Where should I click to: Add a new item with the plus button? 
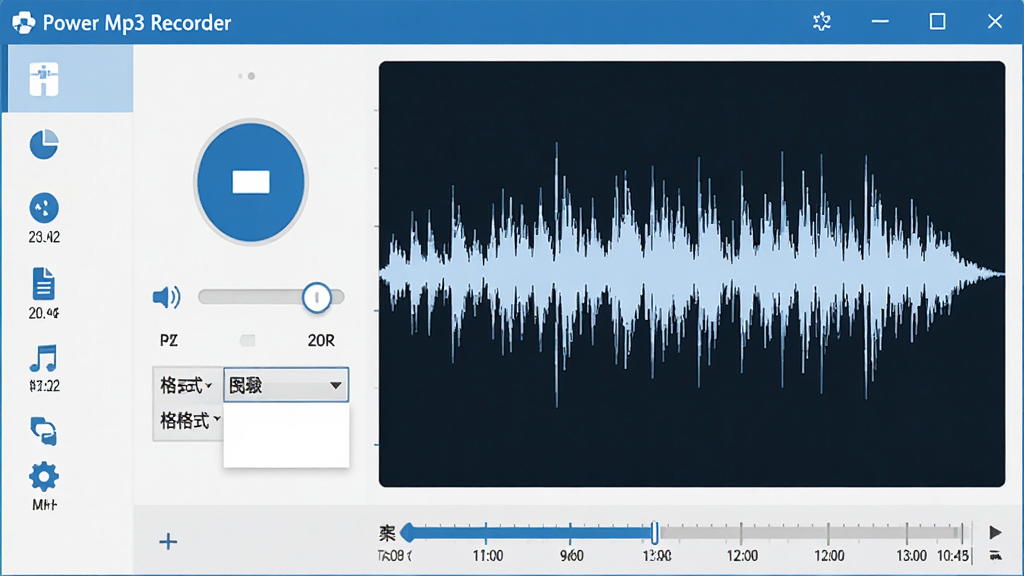pos(168,541)
